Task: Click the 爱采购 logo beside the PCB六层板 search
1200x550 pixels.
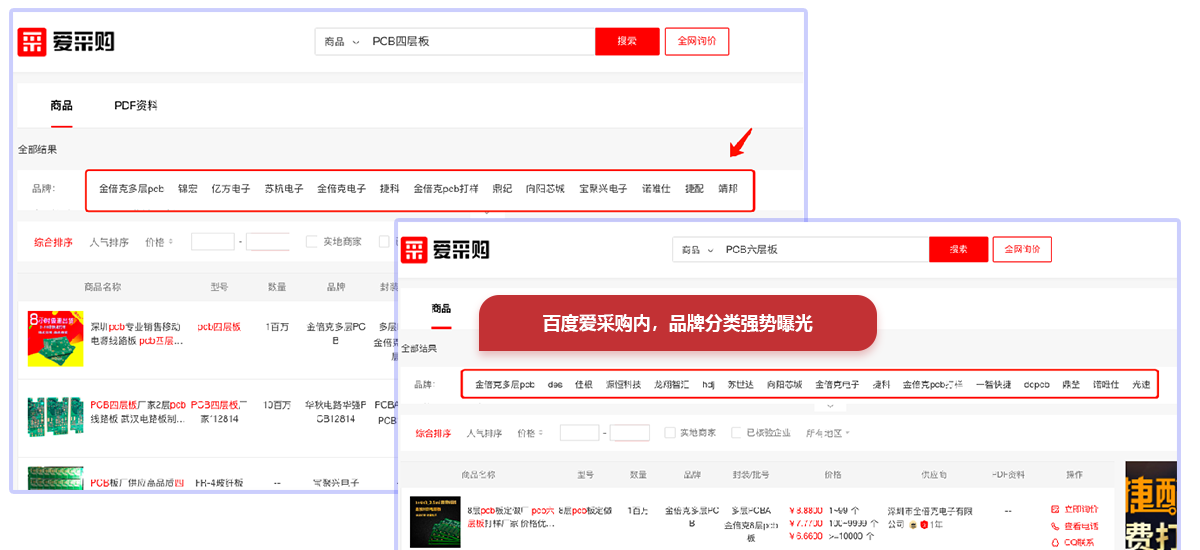Action: [446, 249]
